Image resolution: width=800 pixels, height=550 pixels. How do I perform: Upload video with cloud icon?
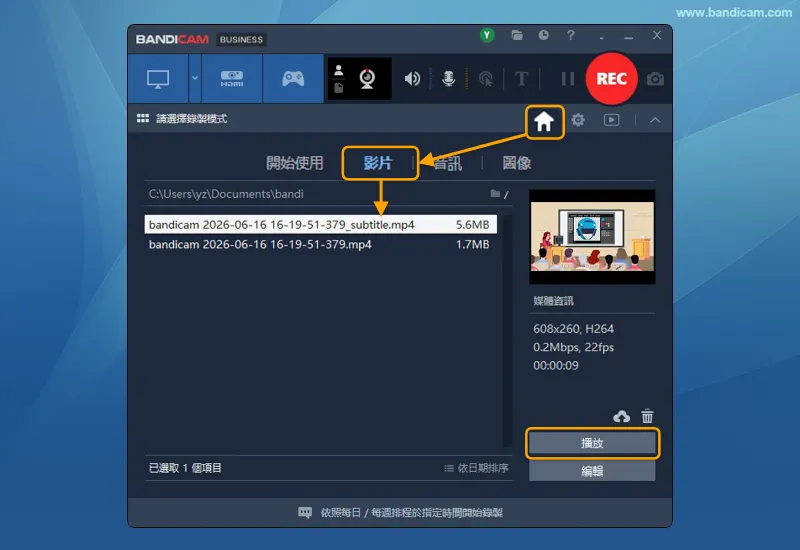point(621,416)
